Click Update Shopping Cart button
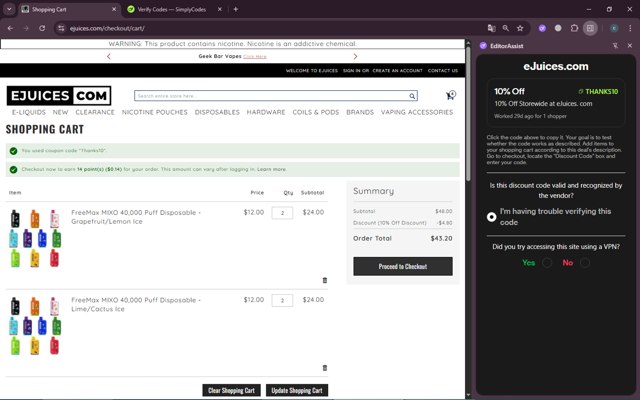Screen dimensions: 640x400 (x=297, y=390)
